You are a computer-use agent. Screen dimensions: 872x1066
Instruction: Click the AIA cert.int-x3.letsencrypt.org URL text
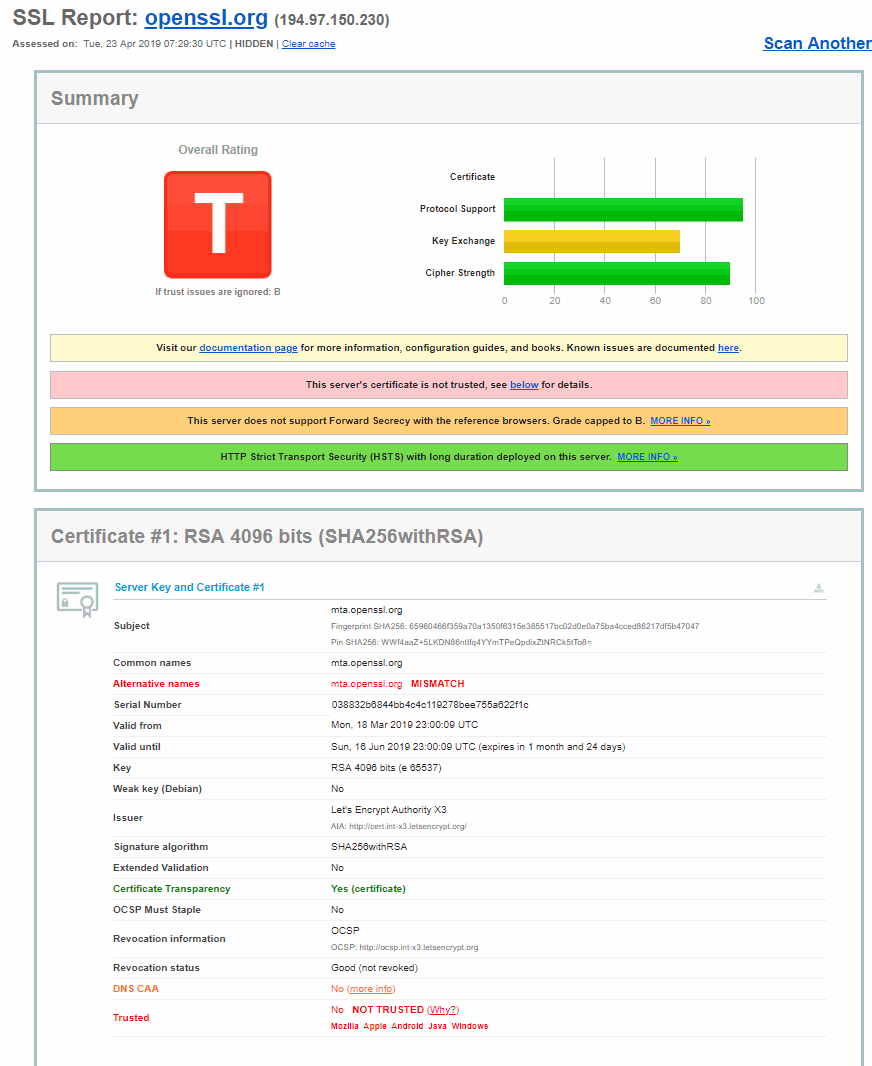coord(408,827)
